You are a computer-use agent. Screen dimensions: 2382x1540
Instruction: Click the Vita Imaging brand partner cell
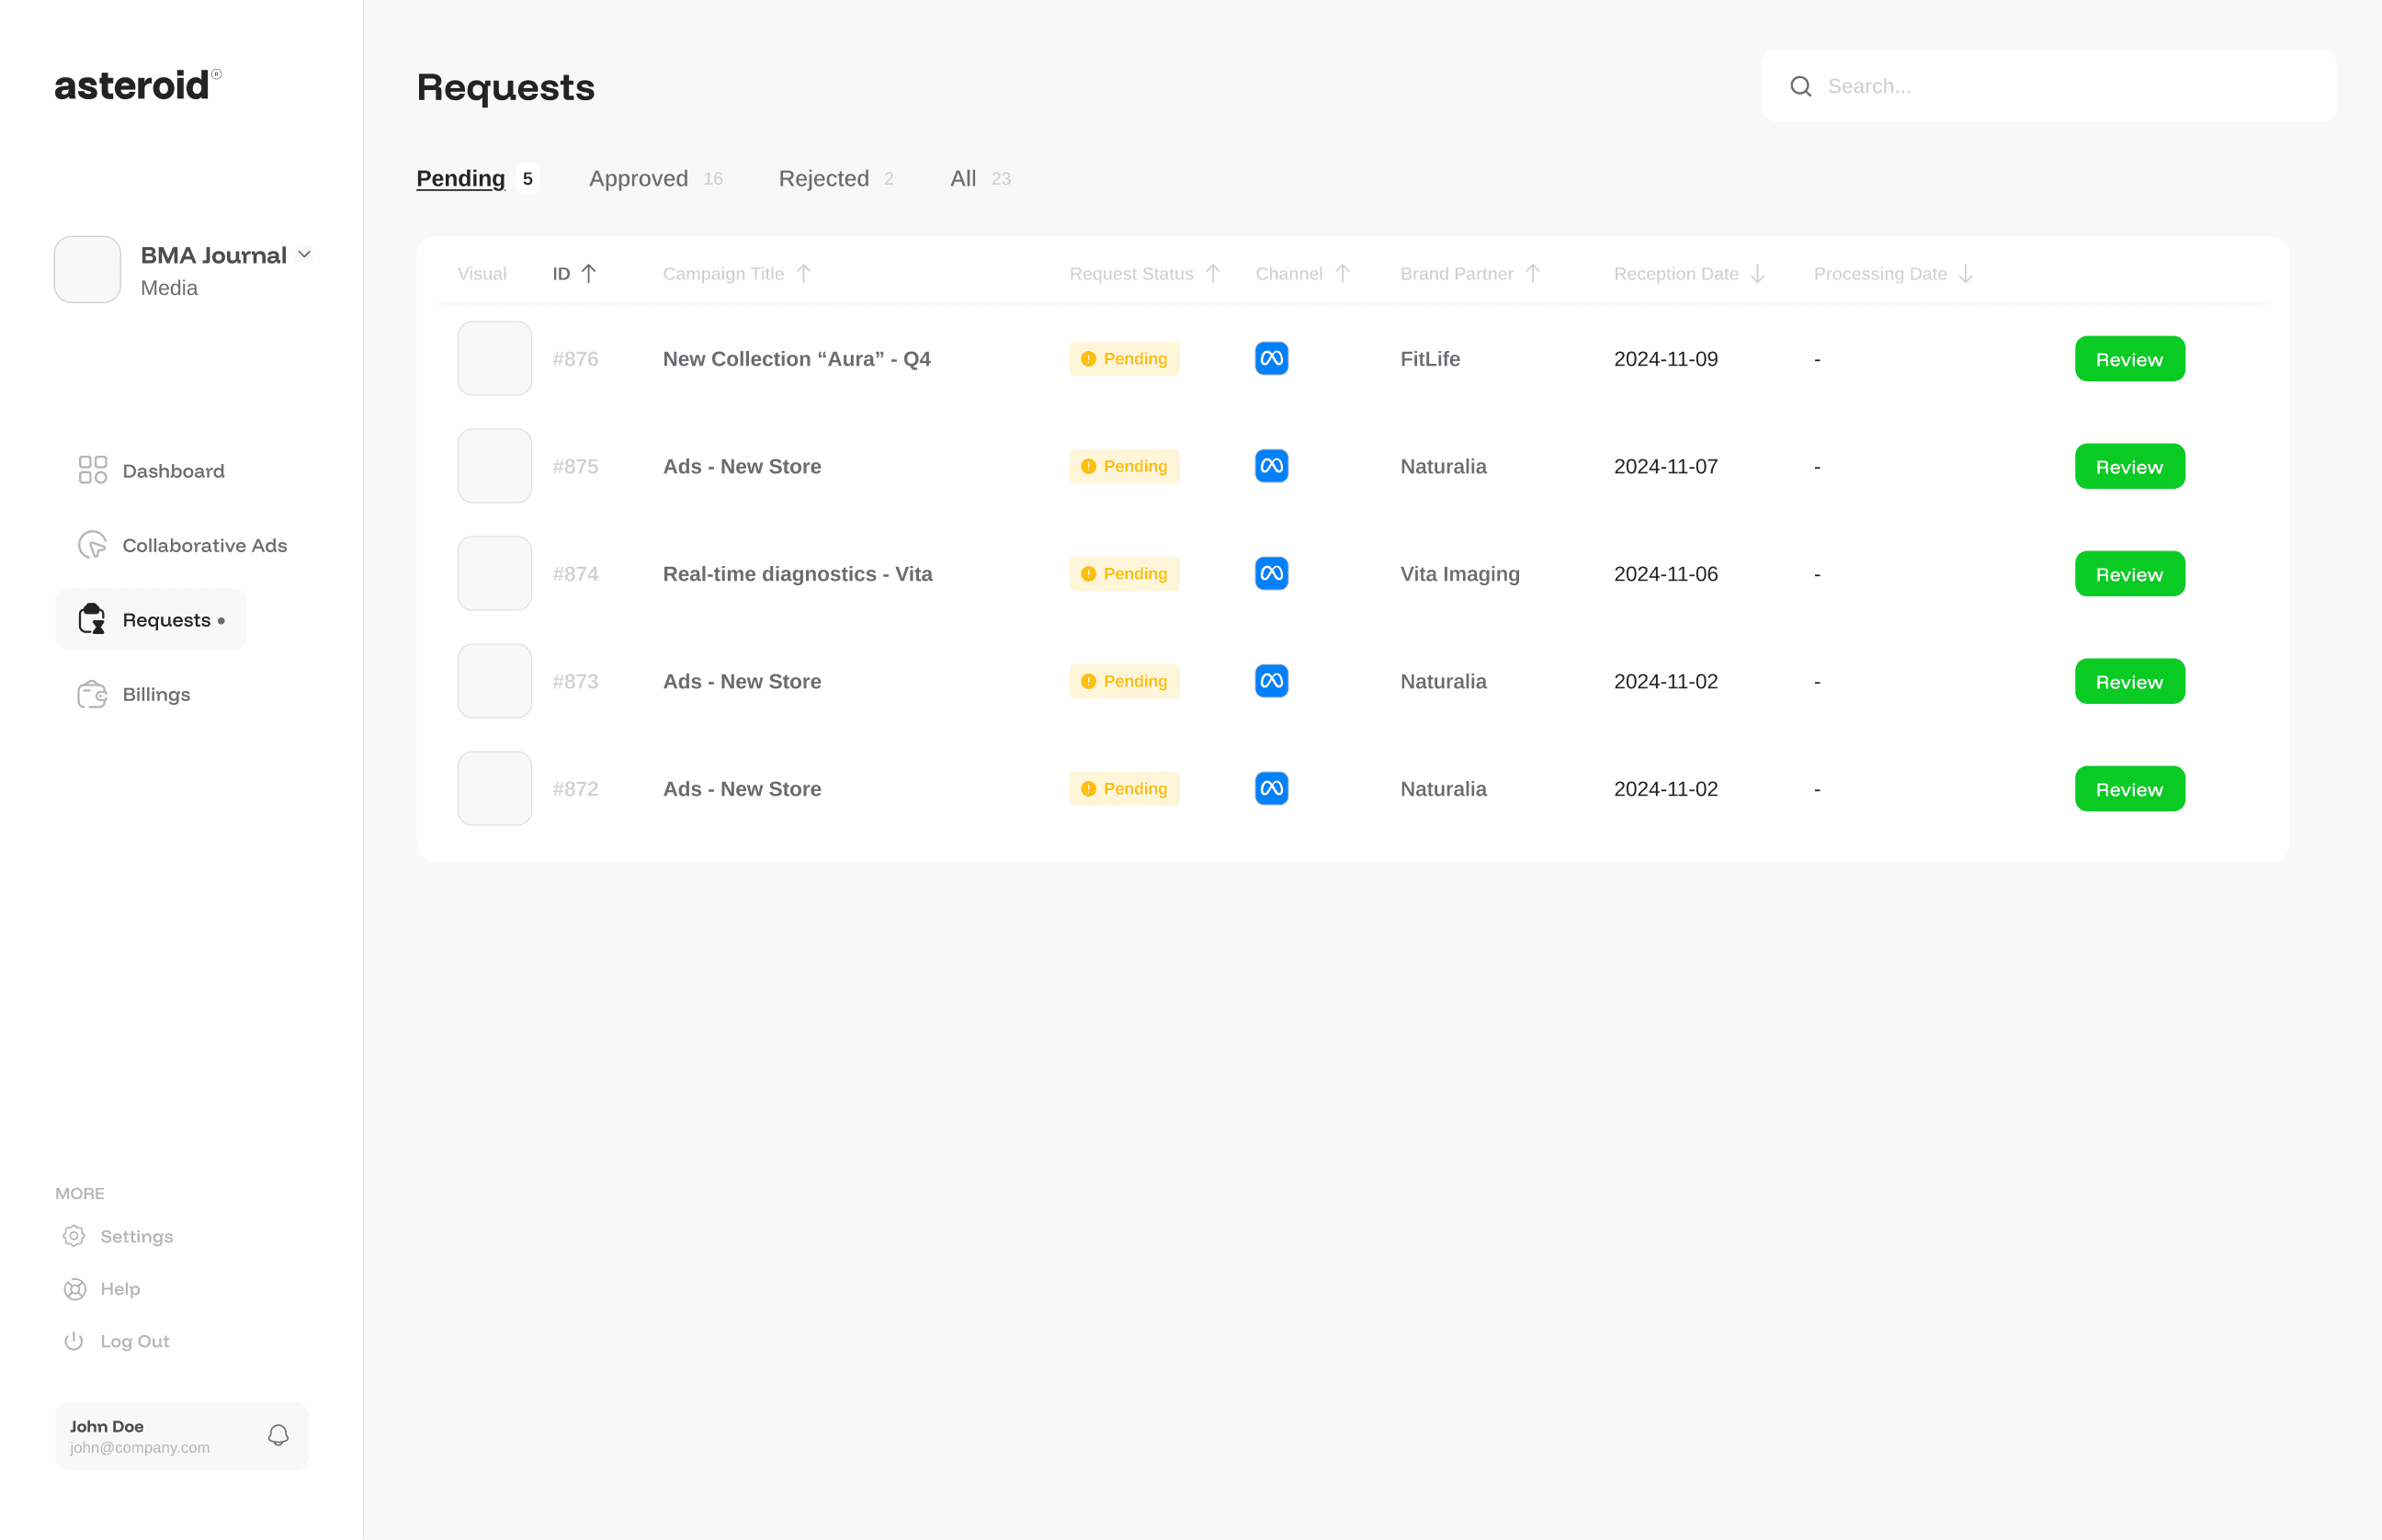click(1460, 574)
